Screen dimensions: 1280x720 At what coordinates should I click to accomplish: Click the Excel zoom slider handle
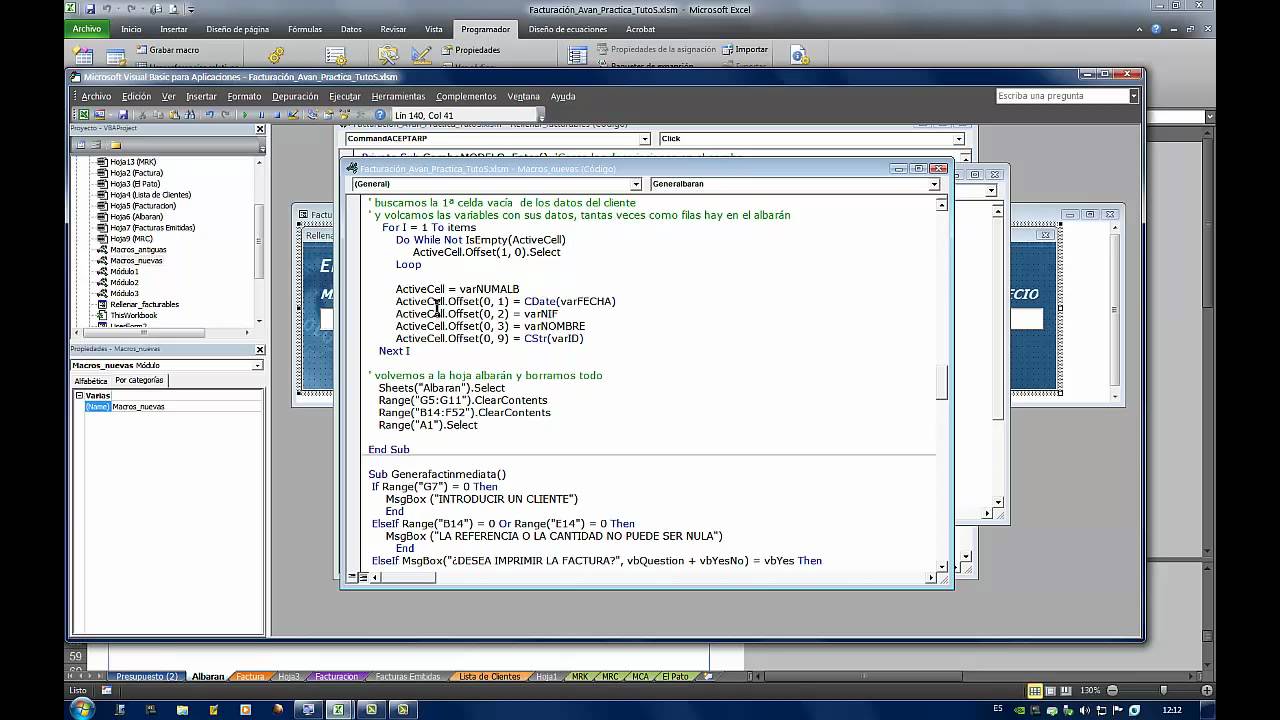pos(1163,690)
